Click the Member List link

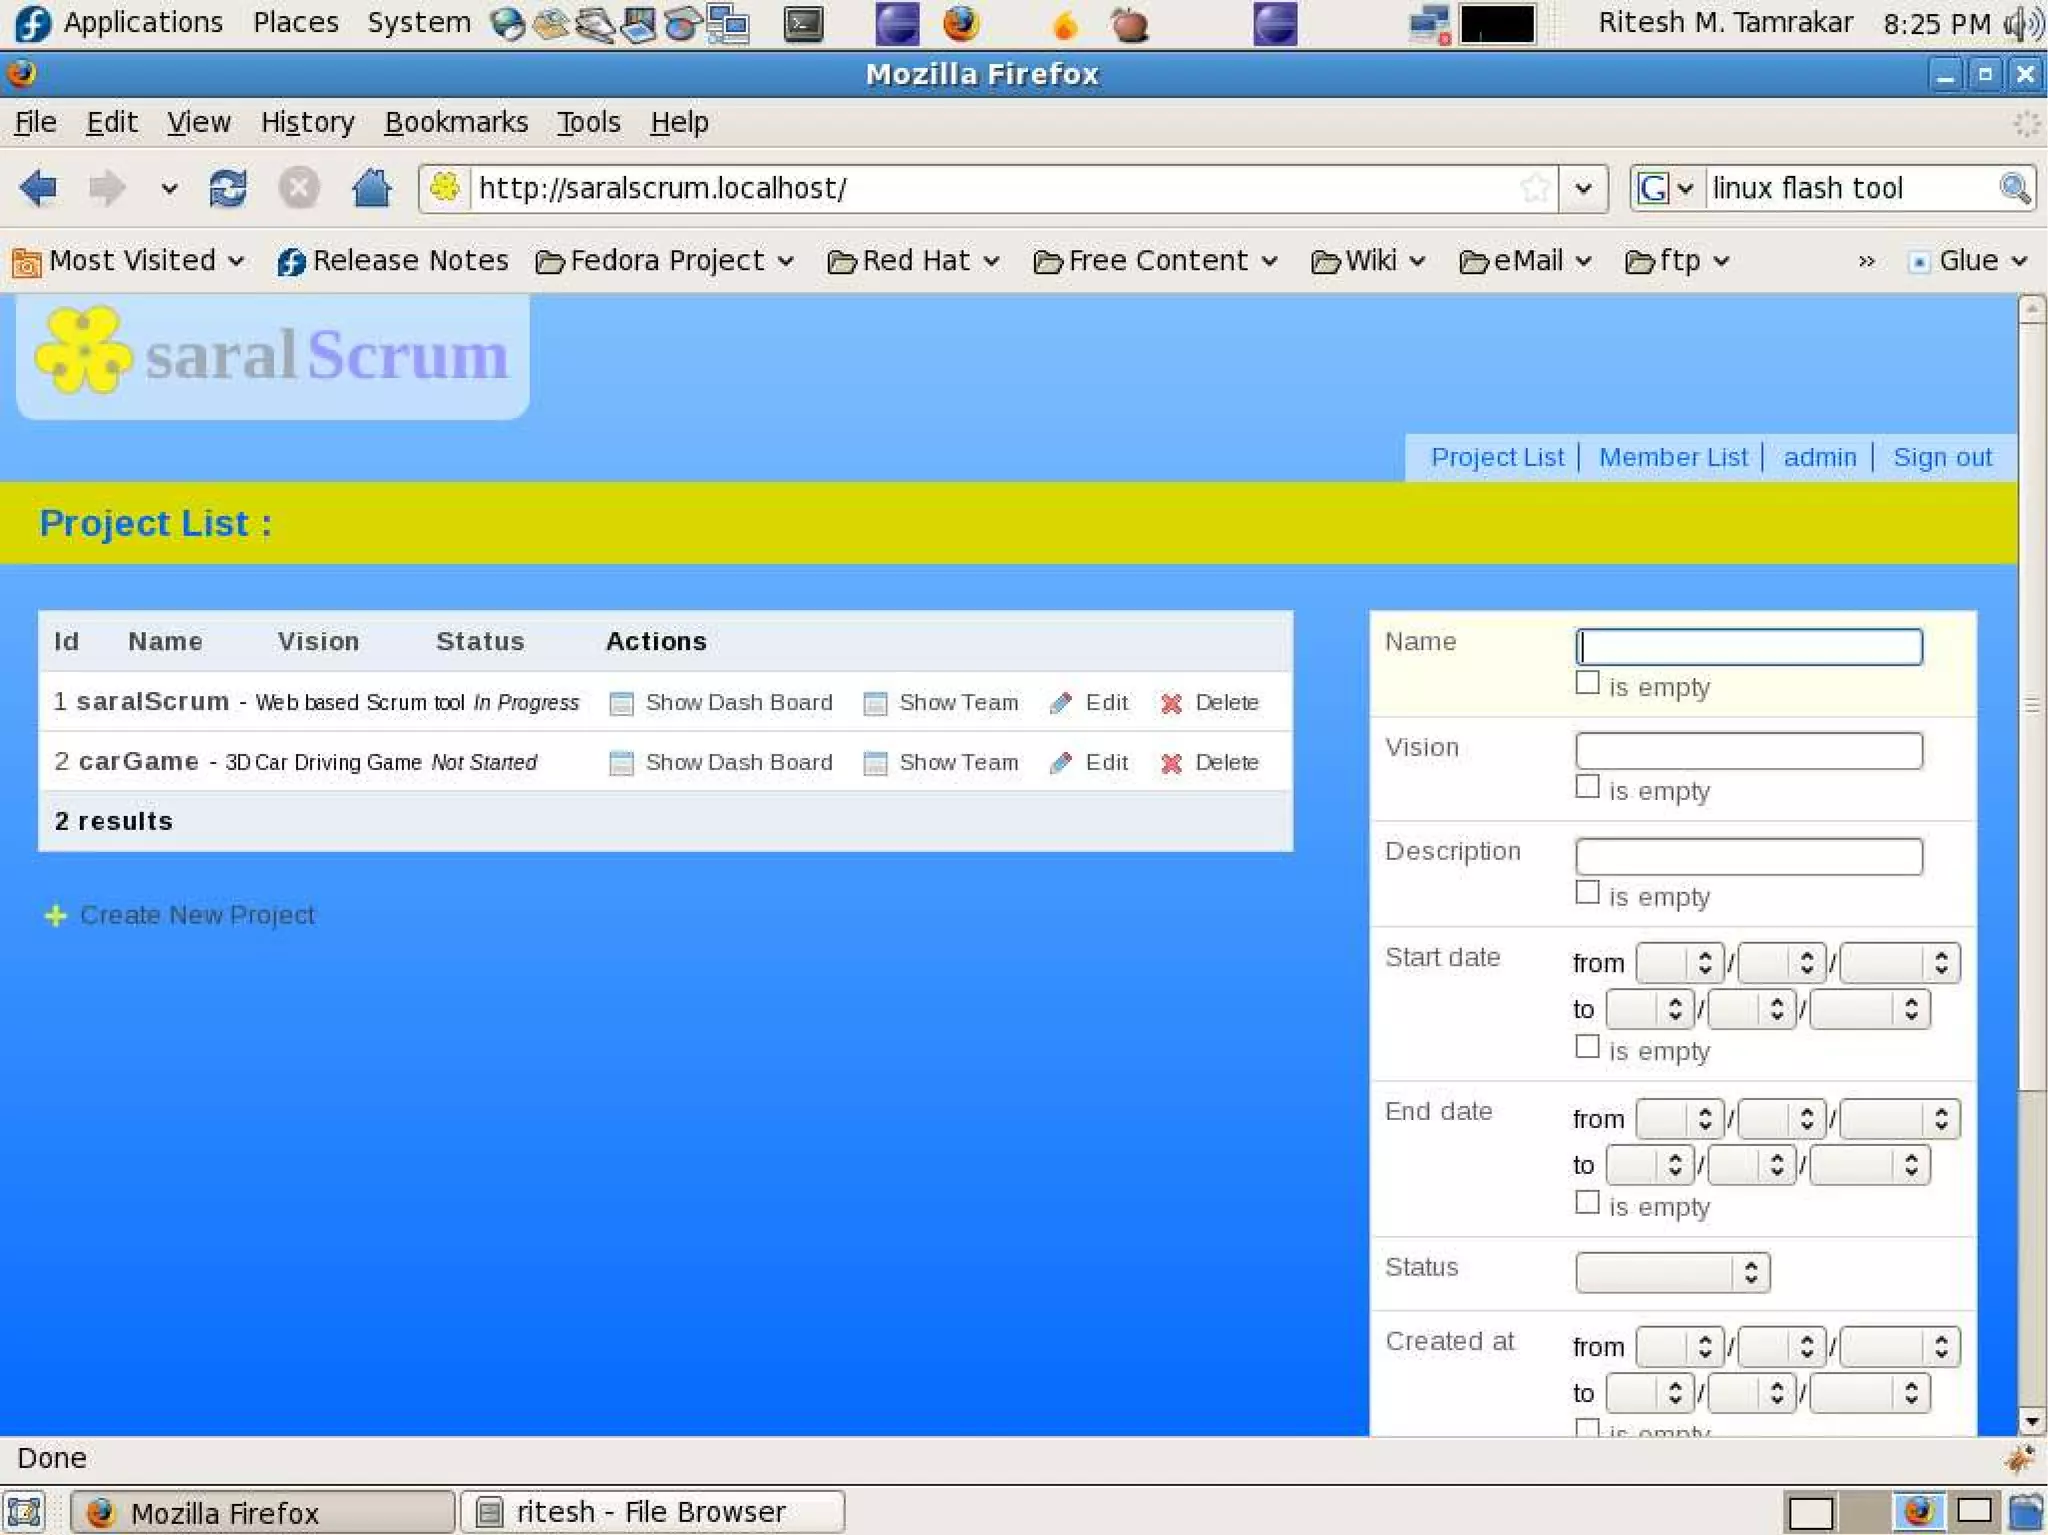click(x=1673, y=457)
